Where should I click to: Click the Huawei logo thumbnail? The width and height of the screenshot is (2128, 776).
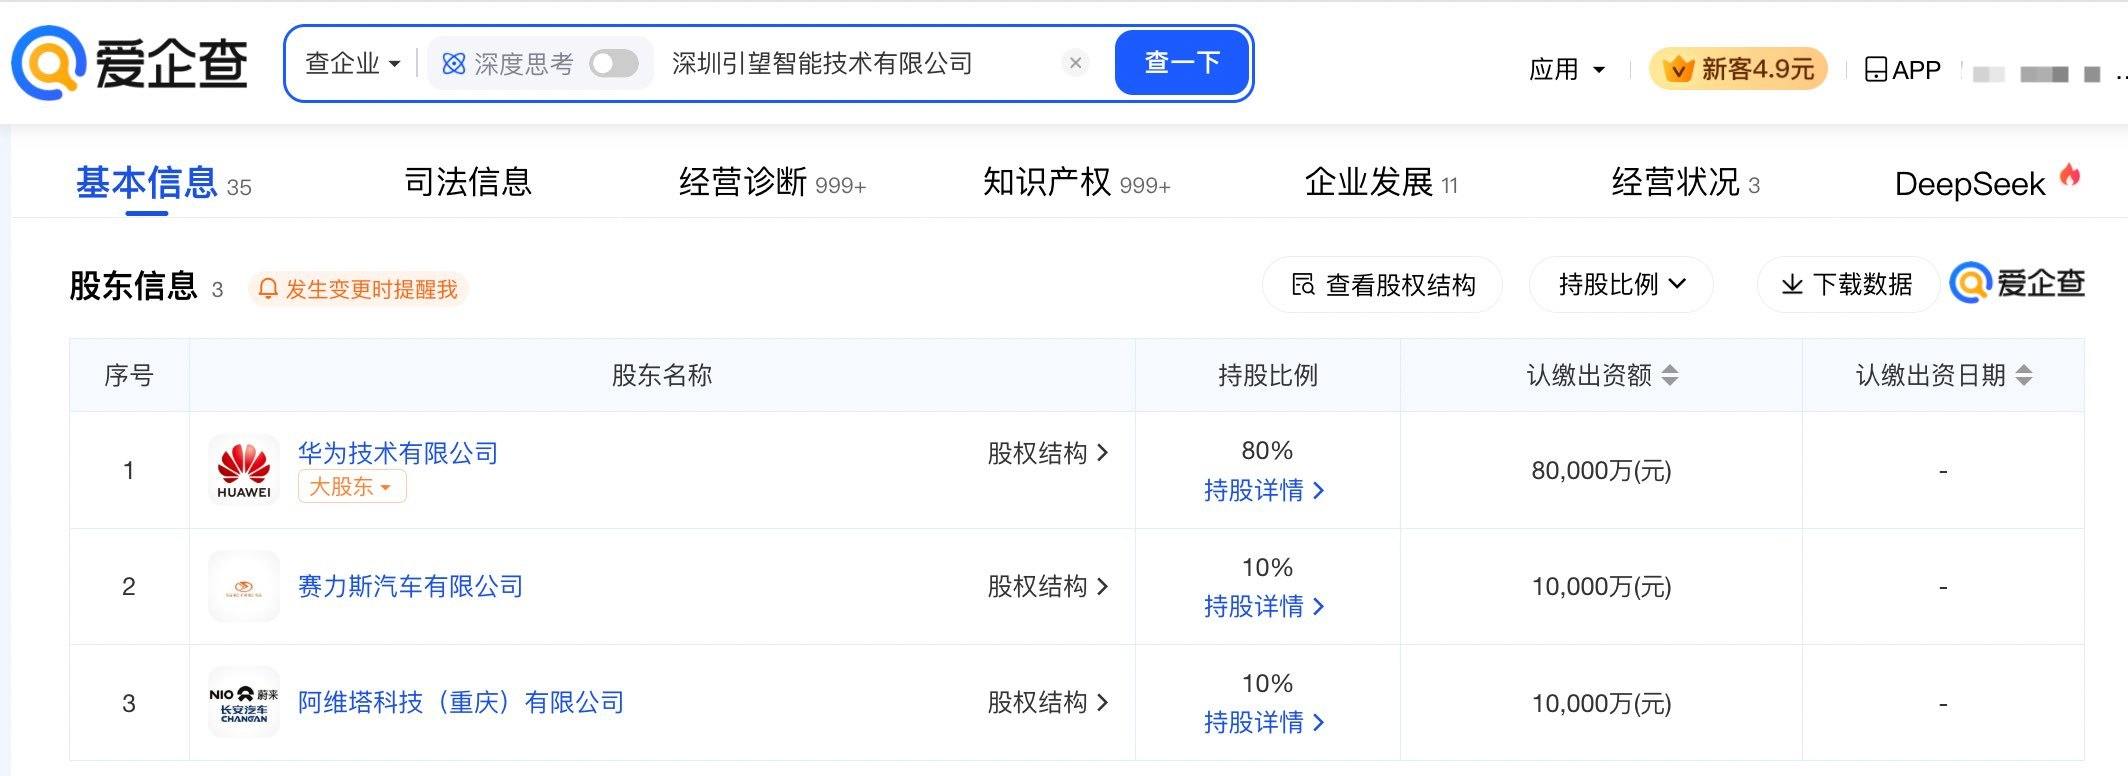pos(244,470)
